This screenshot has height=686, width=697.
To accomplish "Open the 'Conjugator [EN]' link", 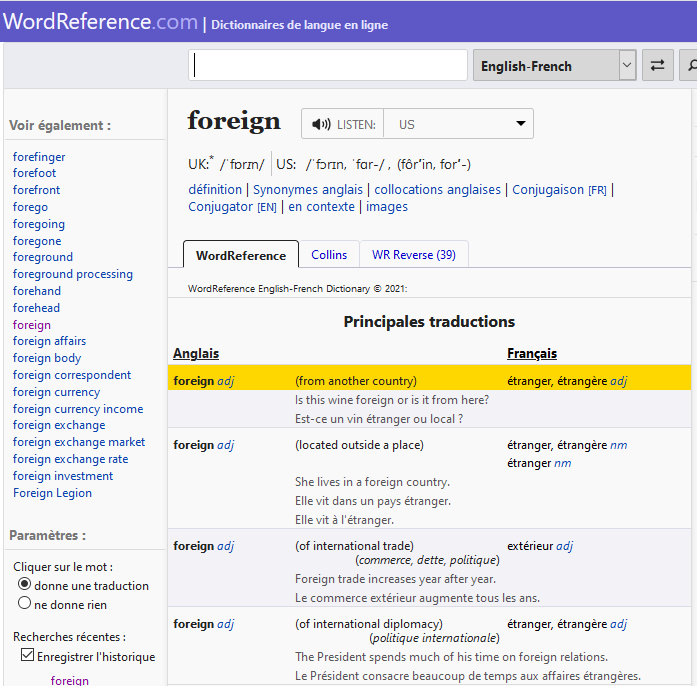I will tap(233, 207).
